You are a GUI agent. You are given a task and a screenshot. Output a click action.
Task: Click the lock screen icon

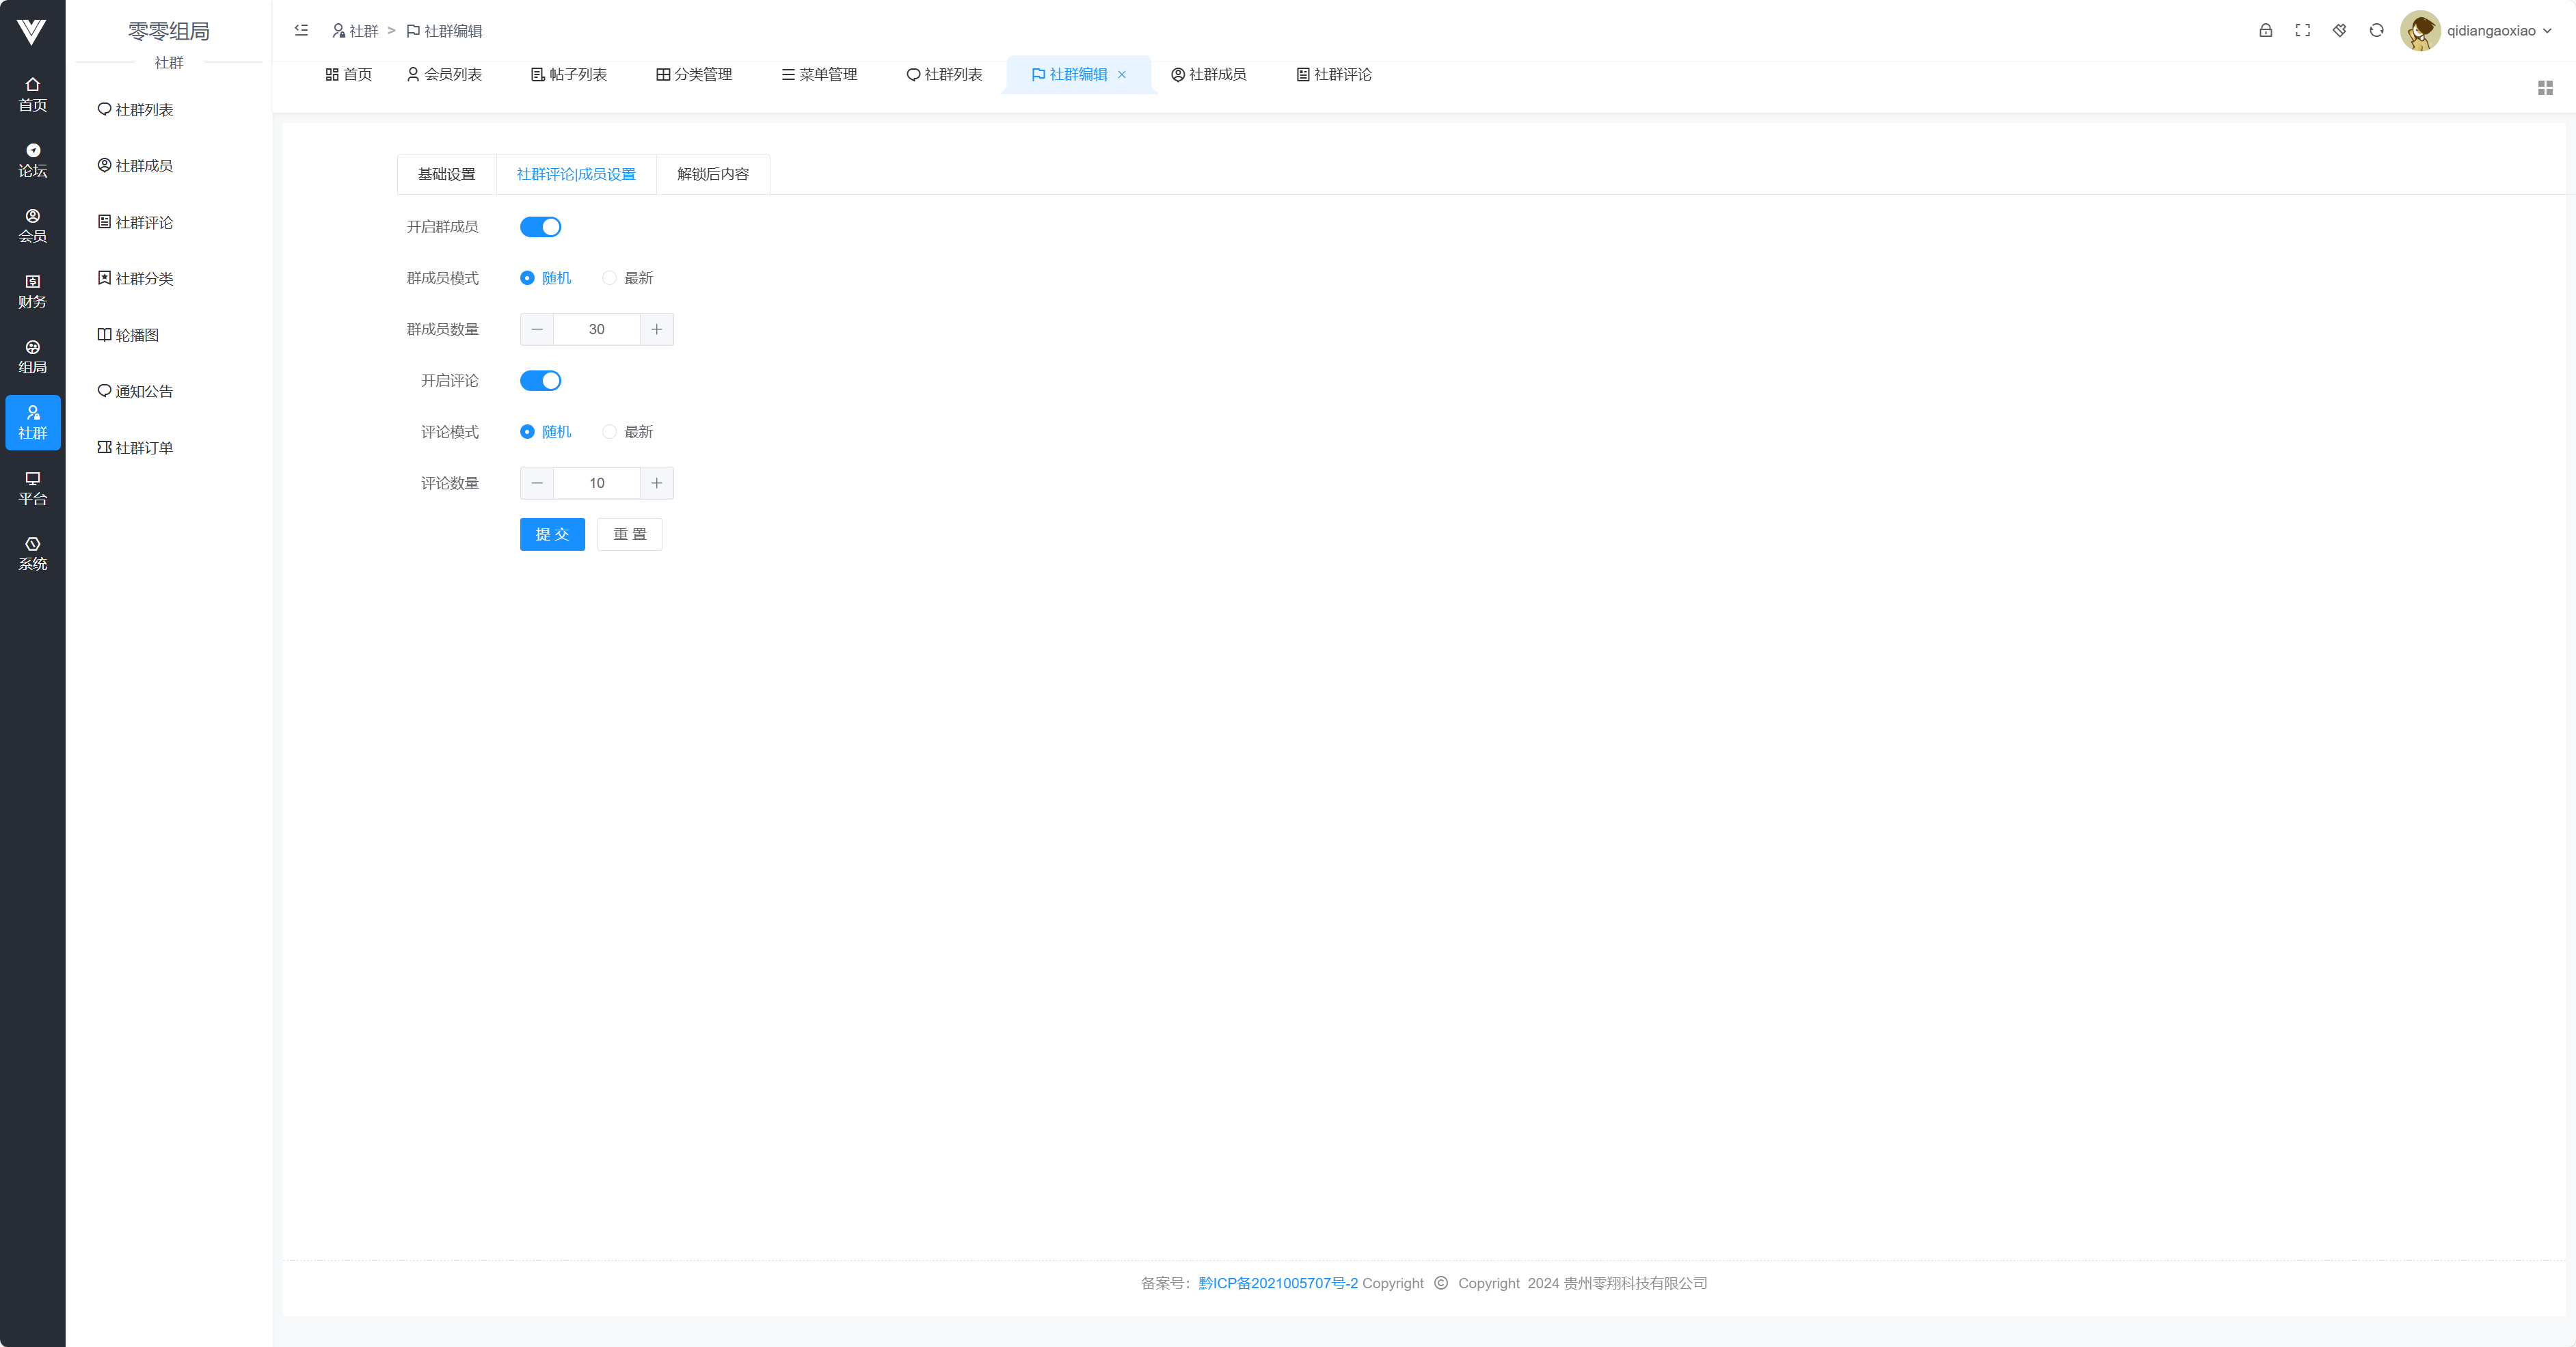tap(2265, 31)
